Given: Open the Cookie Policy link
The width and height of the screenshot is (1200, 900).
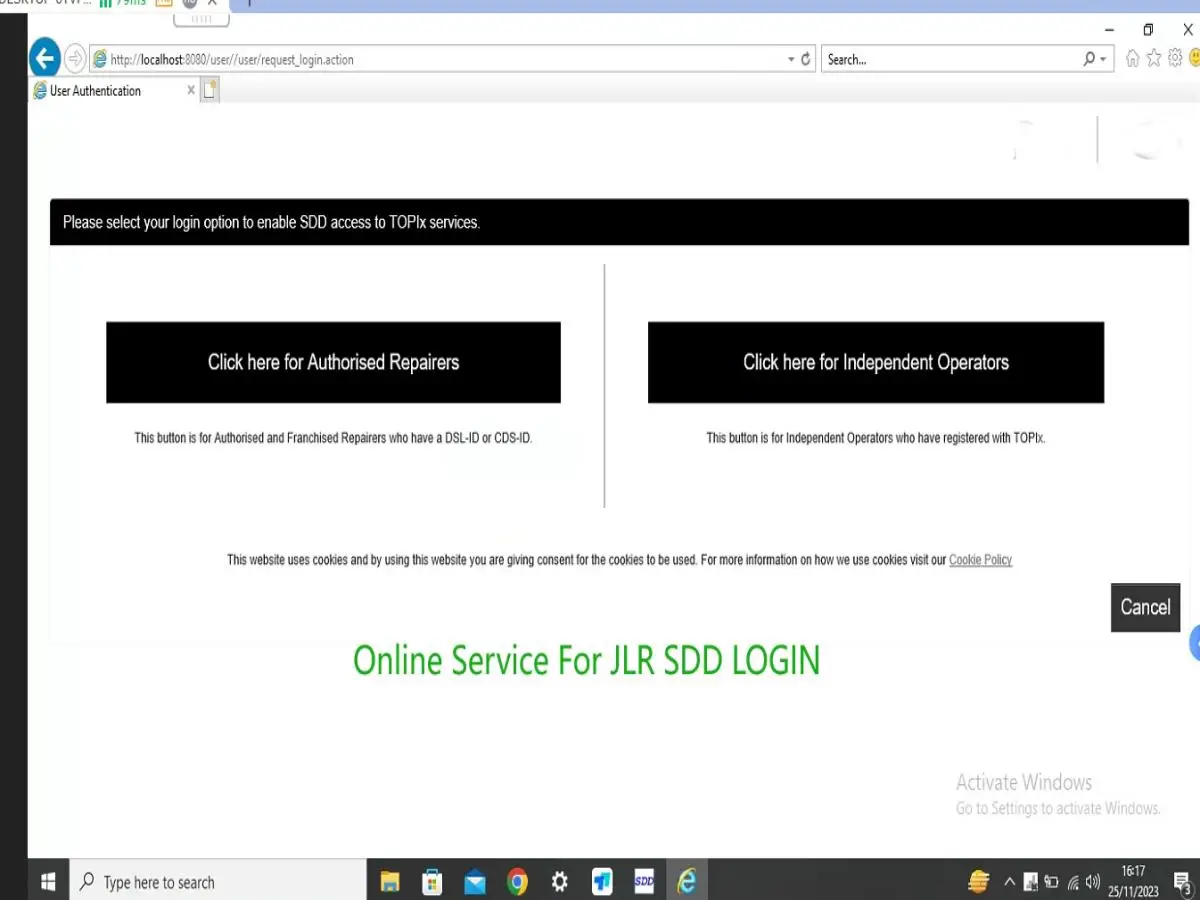Looking at the screenshot, I should tap(980, 560).
